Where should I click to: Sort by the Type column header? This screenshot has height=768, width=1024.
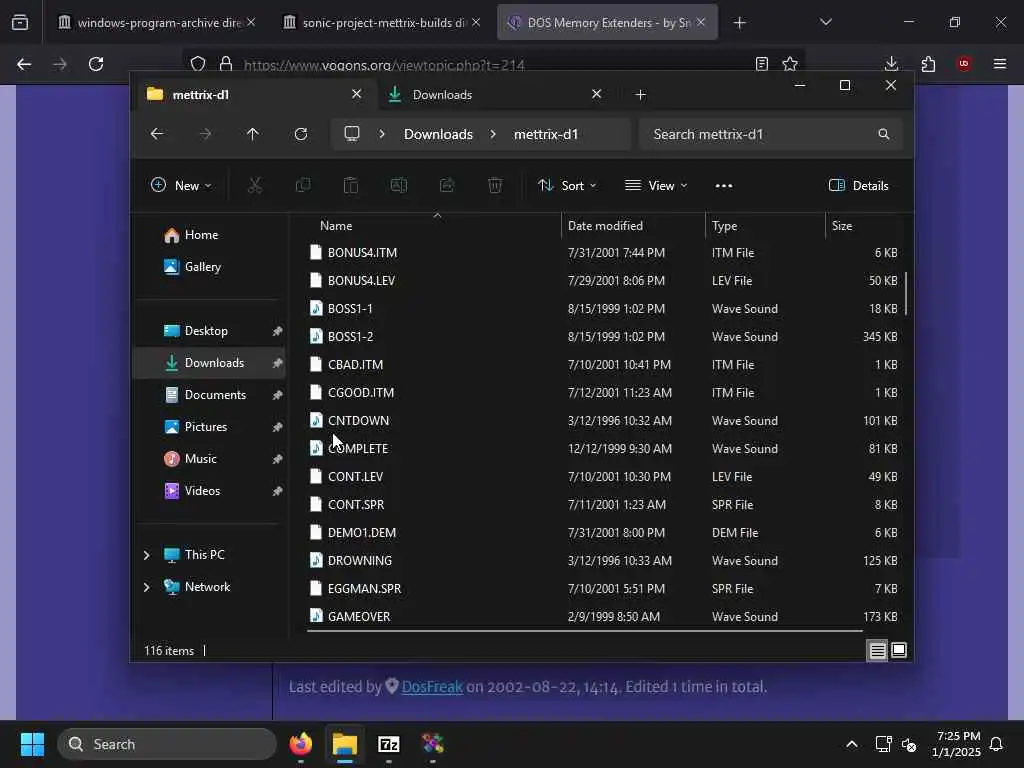point(765,226)
